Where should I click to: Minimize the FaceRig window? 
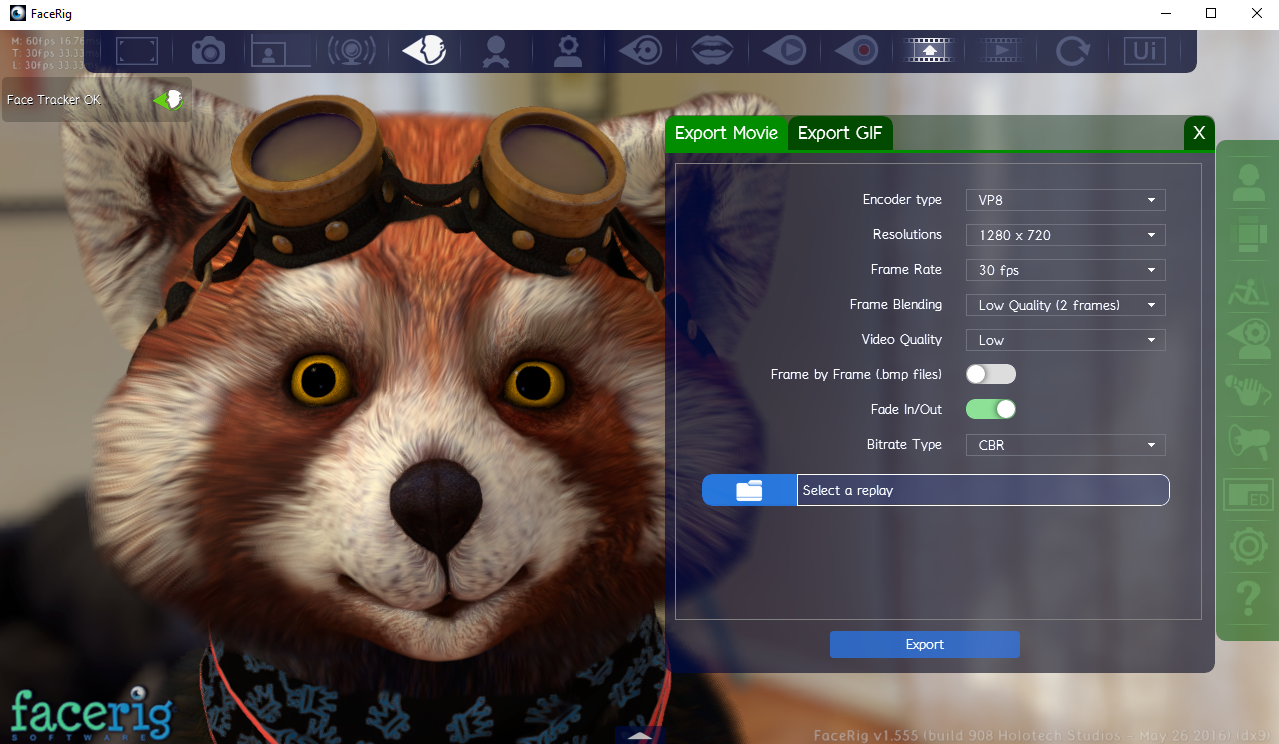click(1165, 13)
